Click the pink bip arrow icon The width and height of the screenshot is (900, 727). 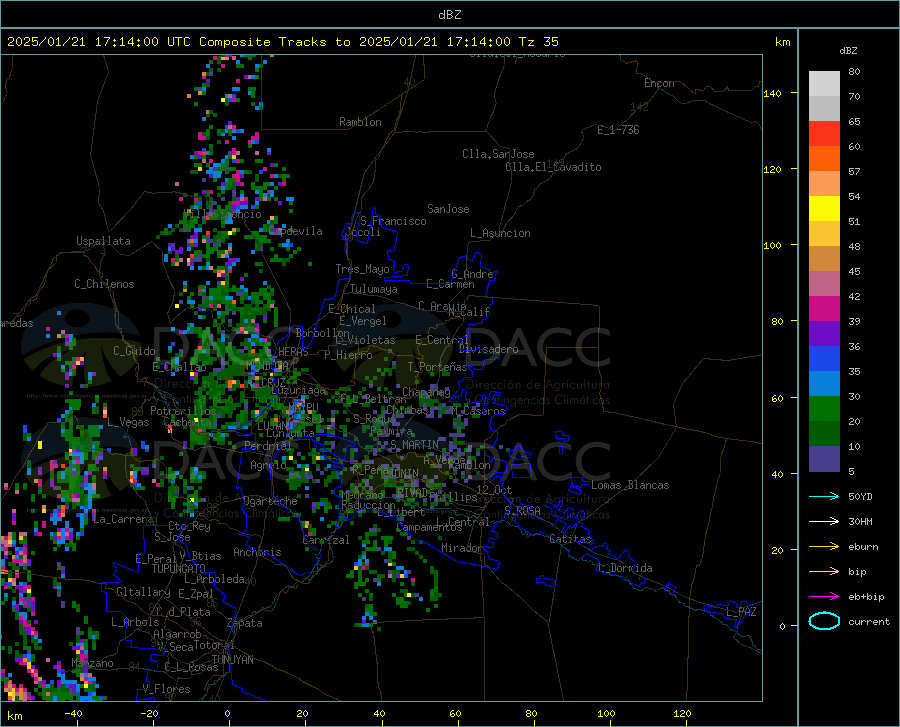click(x=824, y=571)
